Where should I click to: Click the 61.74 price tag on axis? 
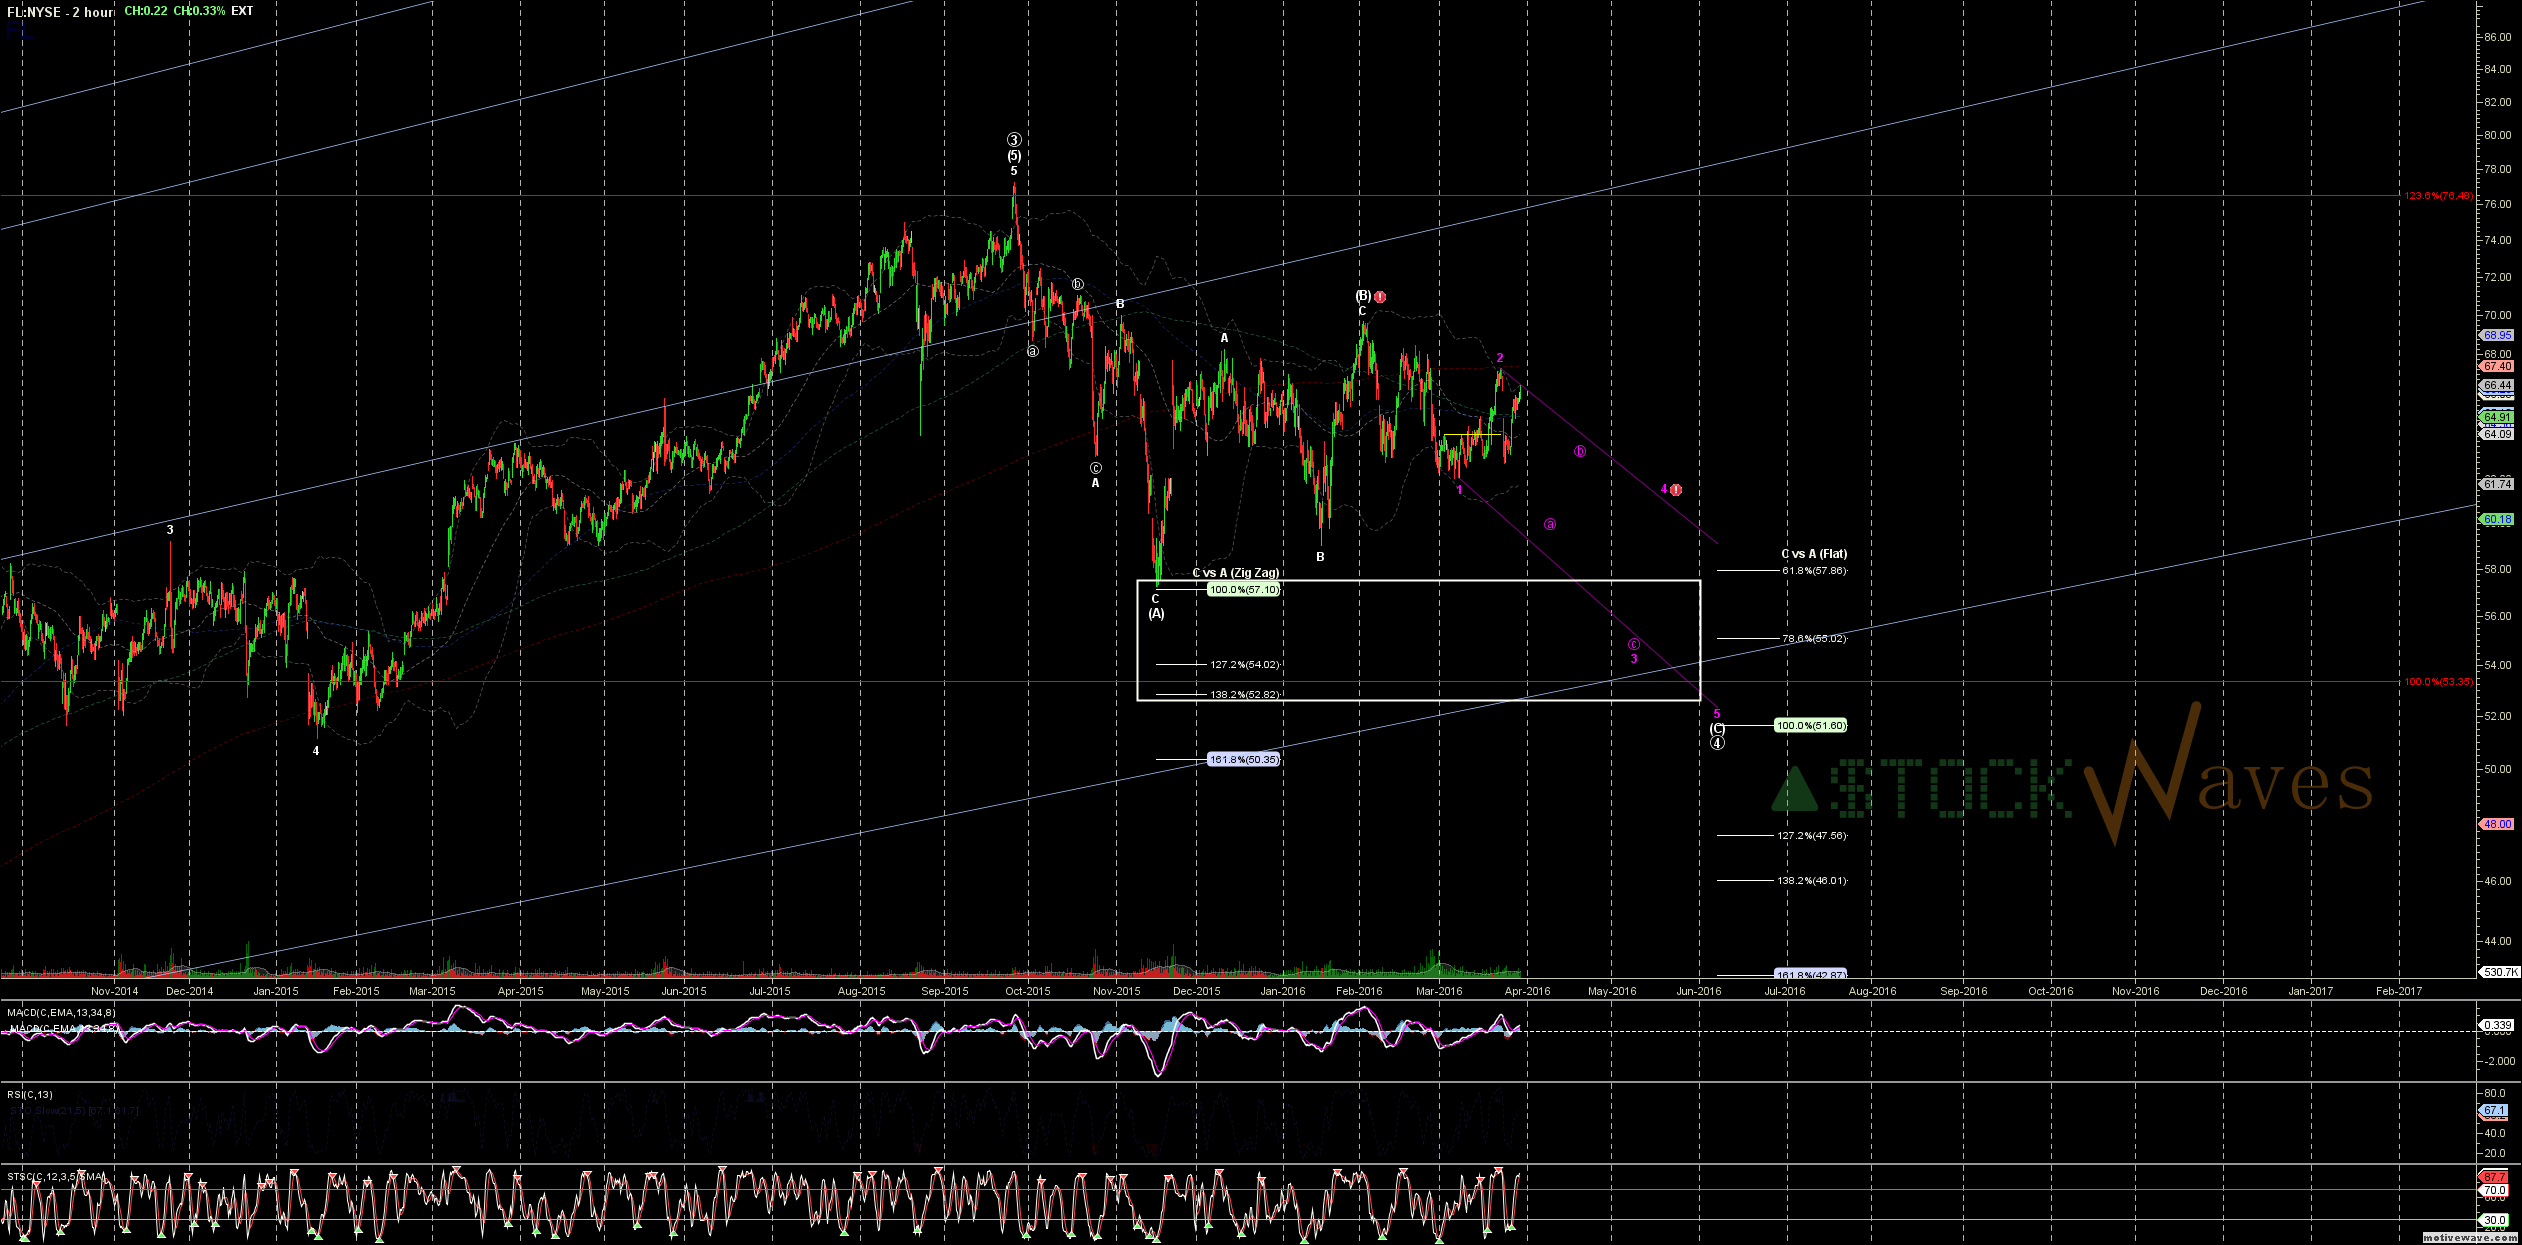pyautogui.click(x=2497, y=484)
